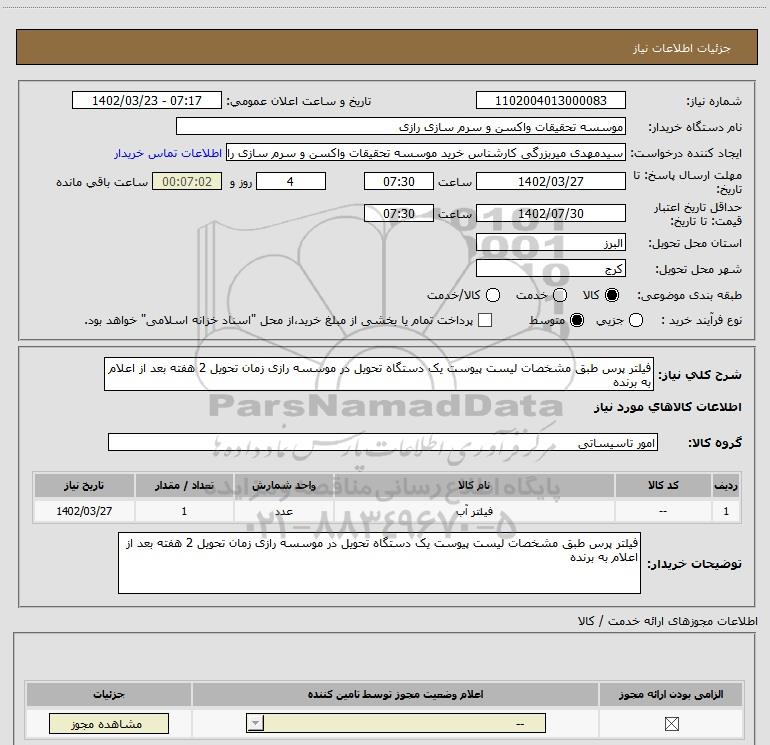This screenshot has height=745, width=770.
Task: Select the خدمت radio button
Action: [560, 295]
